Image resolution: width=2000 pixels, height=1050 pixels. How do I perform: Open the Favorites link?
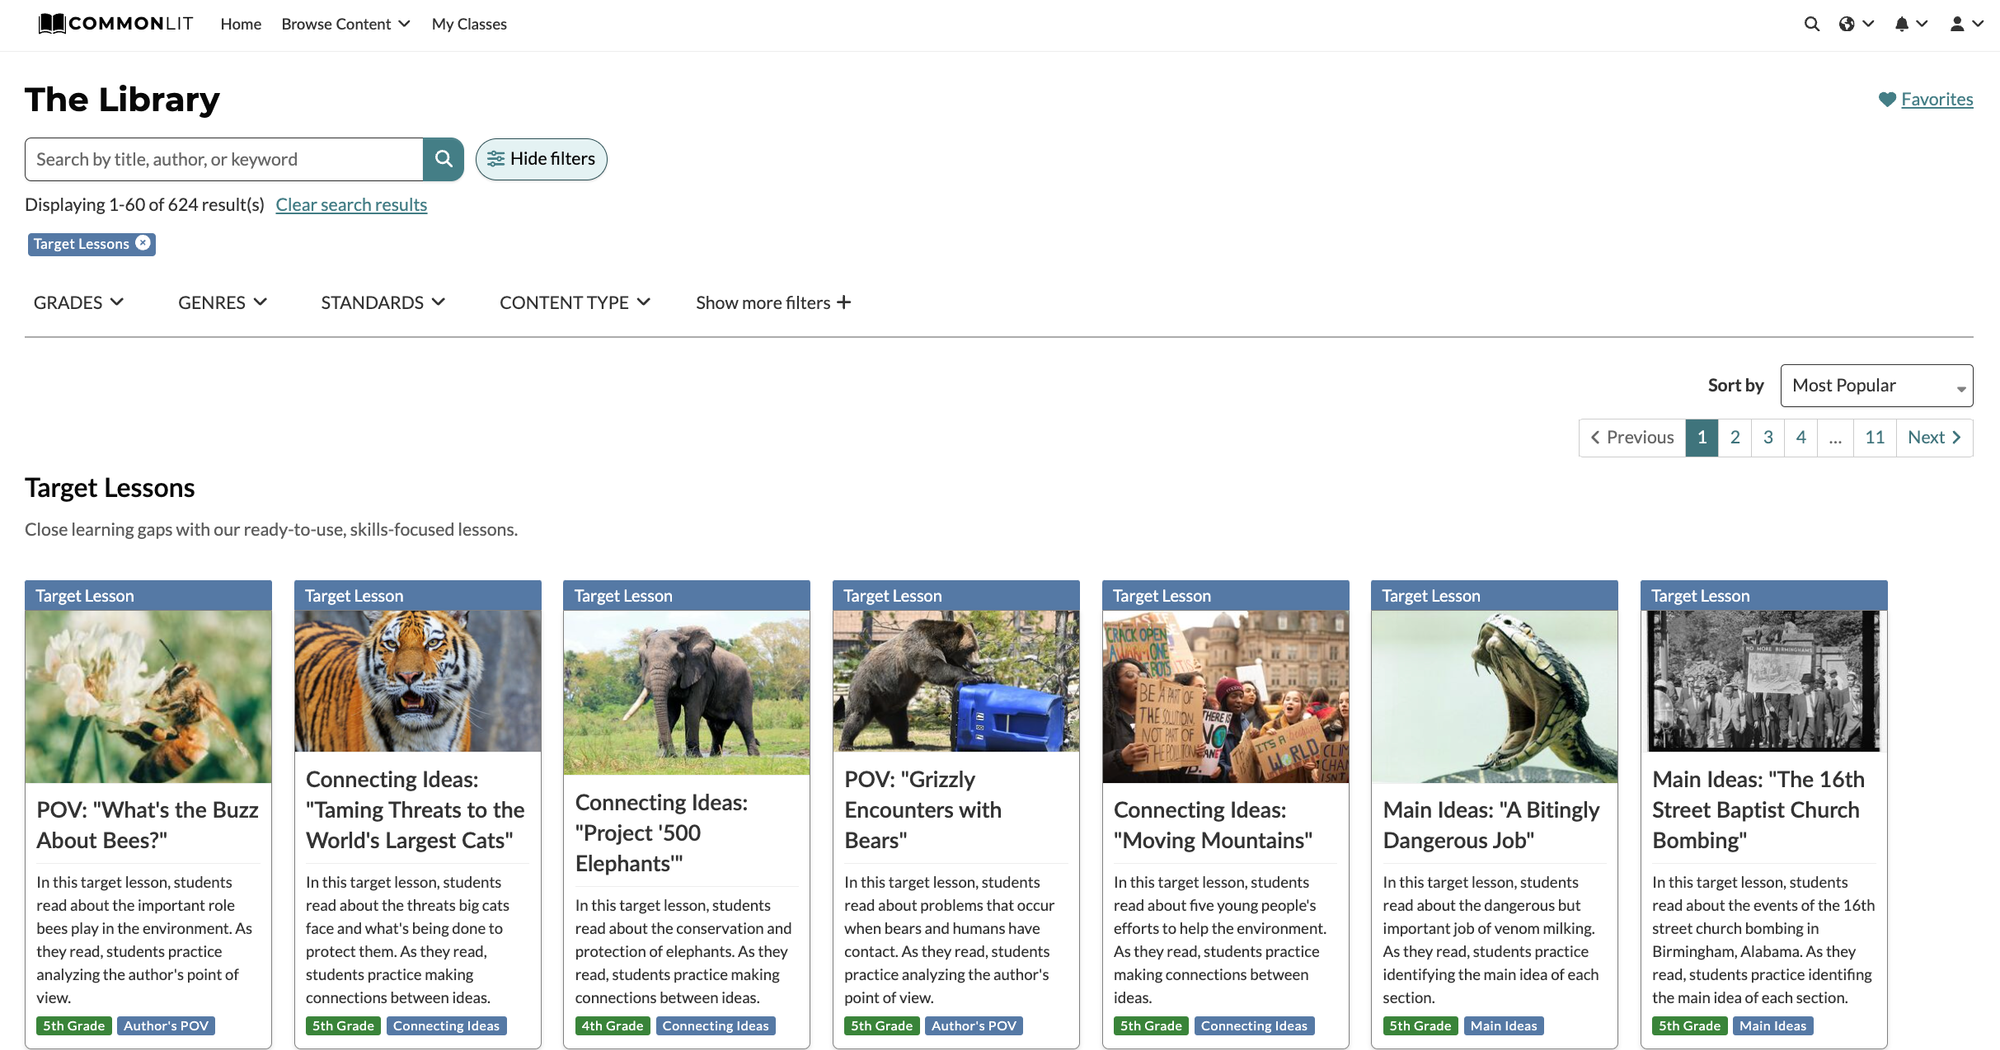pos(1937,99)
